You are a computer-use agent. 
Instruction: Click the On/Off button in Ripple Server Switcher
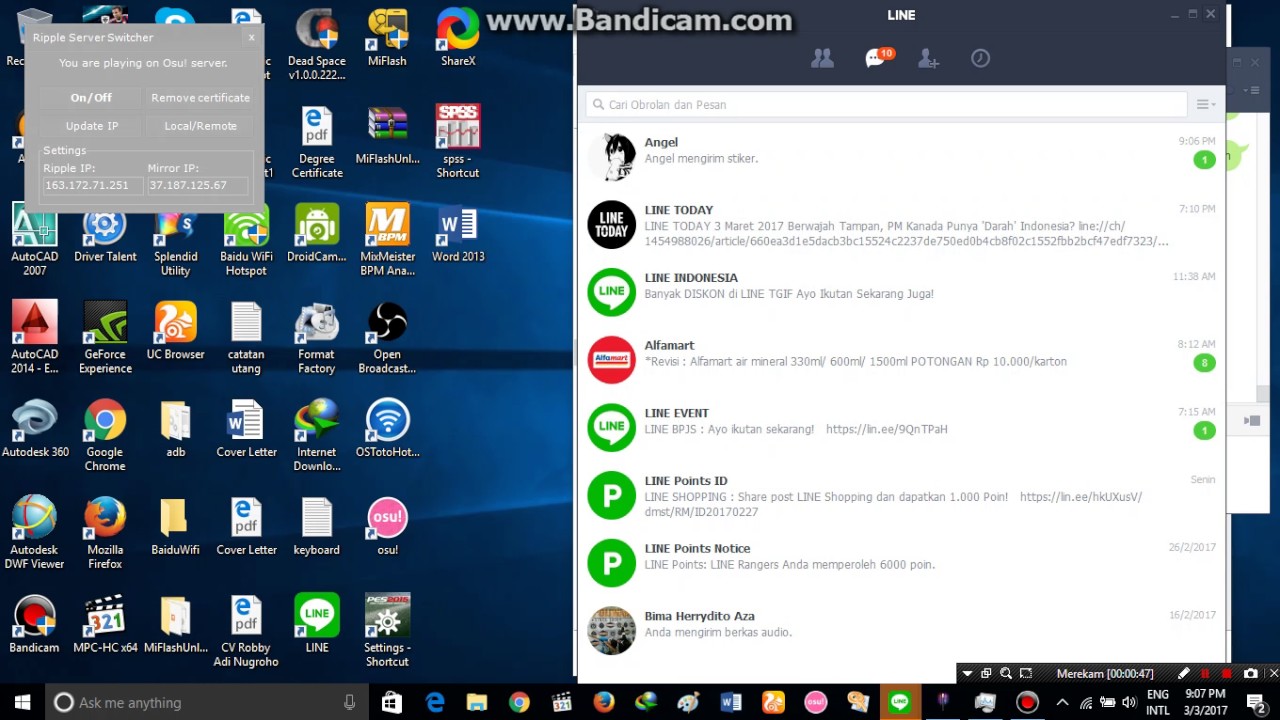[91, 98]
